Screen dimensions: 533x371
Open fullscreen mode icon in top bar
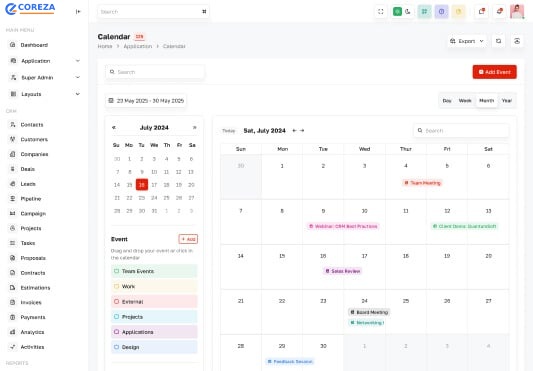pyautogui.click(x=381, y=12)
